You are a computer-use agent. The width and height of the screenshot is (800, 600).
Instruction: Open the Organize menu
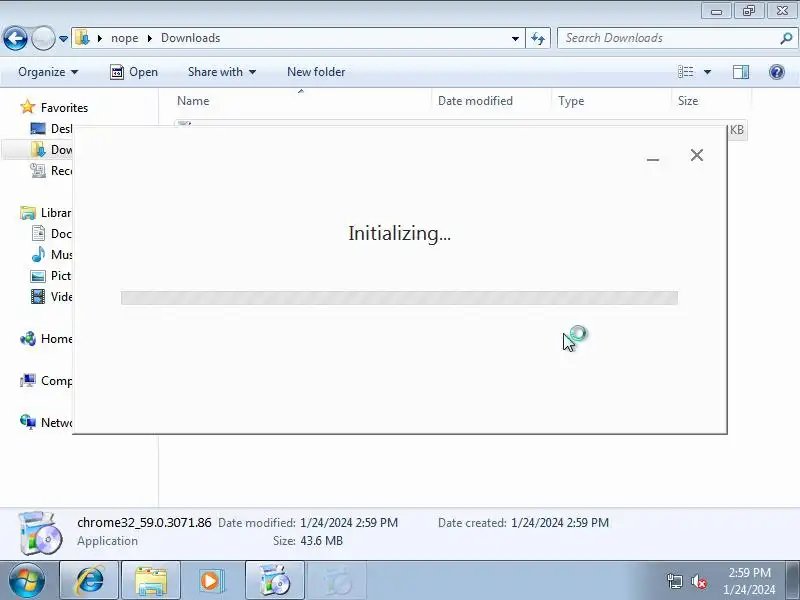click(48, 72)
